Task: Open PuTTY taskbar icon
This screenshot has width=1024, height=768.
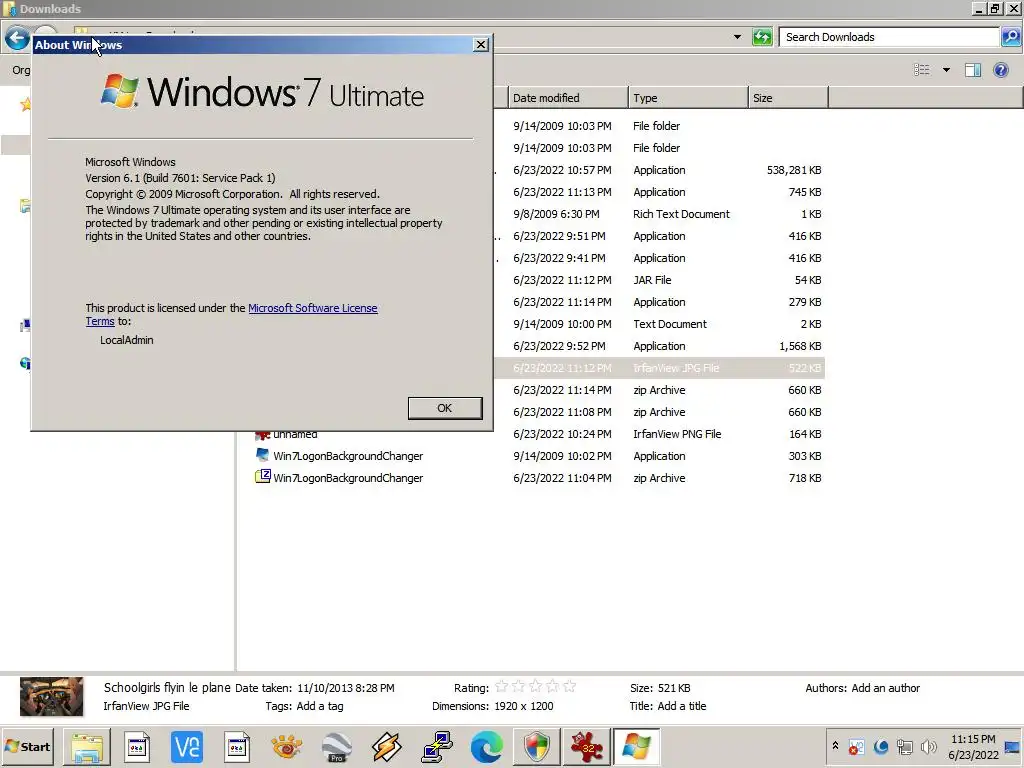Action: point(436,746)
